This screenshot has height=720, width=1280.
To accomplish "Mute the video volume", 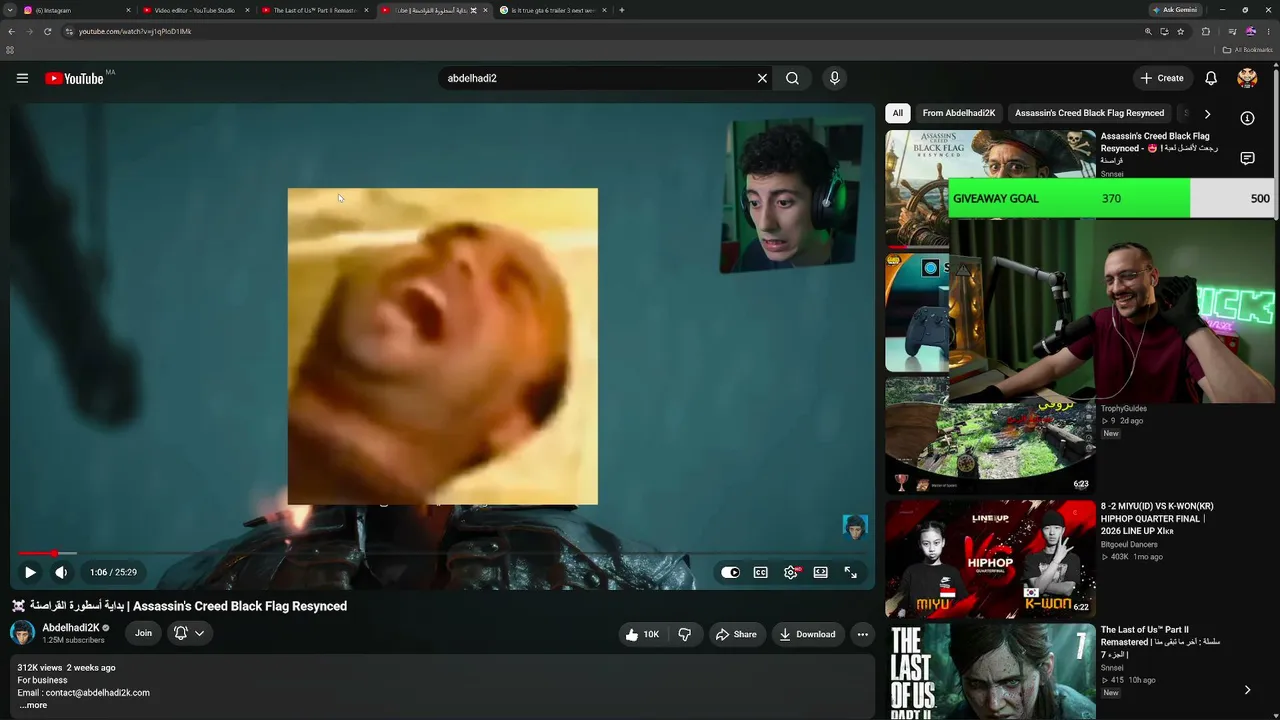I will point(61,572).
